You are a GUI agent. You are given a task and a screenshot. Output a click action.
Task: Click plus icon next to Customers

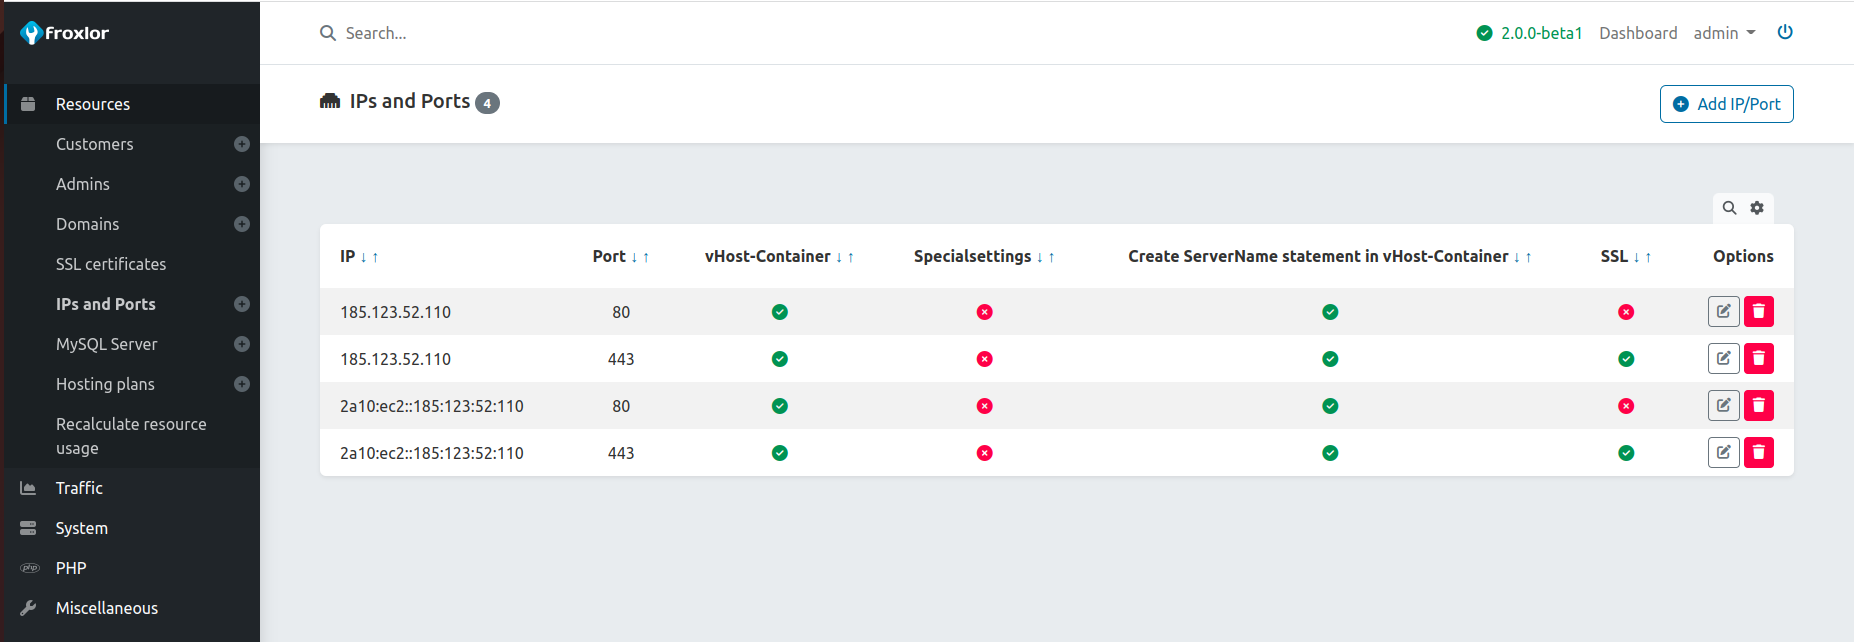pos(241,144)
